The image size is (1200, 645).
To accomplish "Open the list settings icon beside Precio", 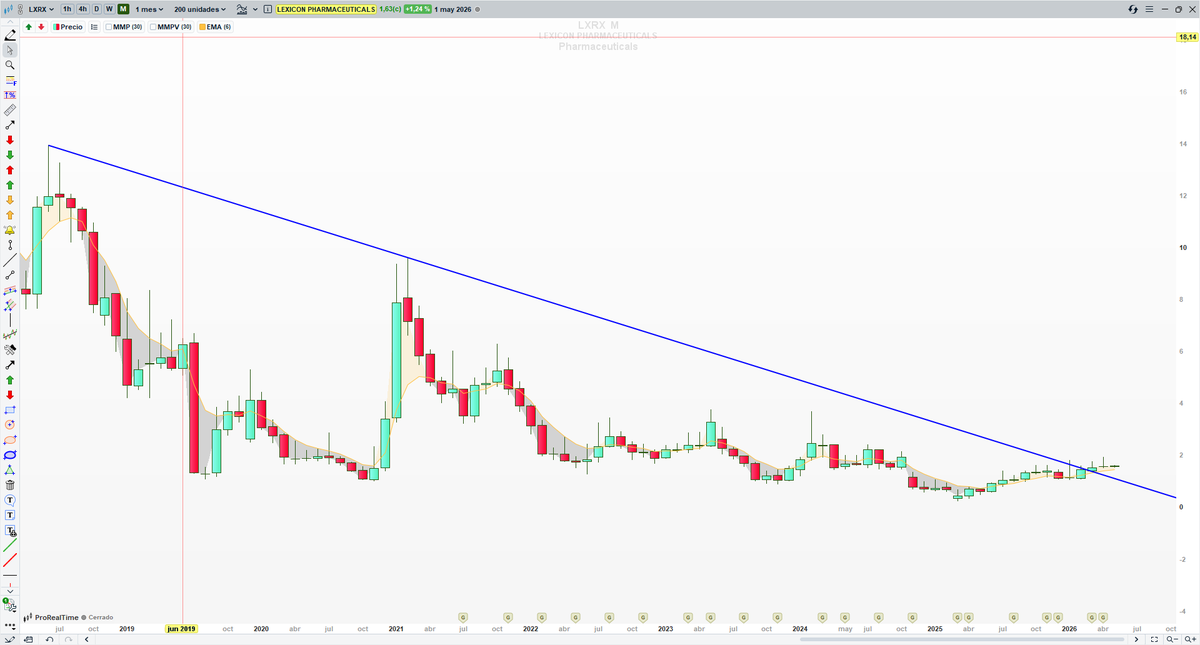I will 94,27.
